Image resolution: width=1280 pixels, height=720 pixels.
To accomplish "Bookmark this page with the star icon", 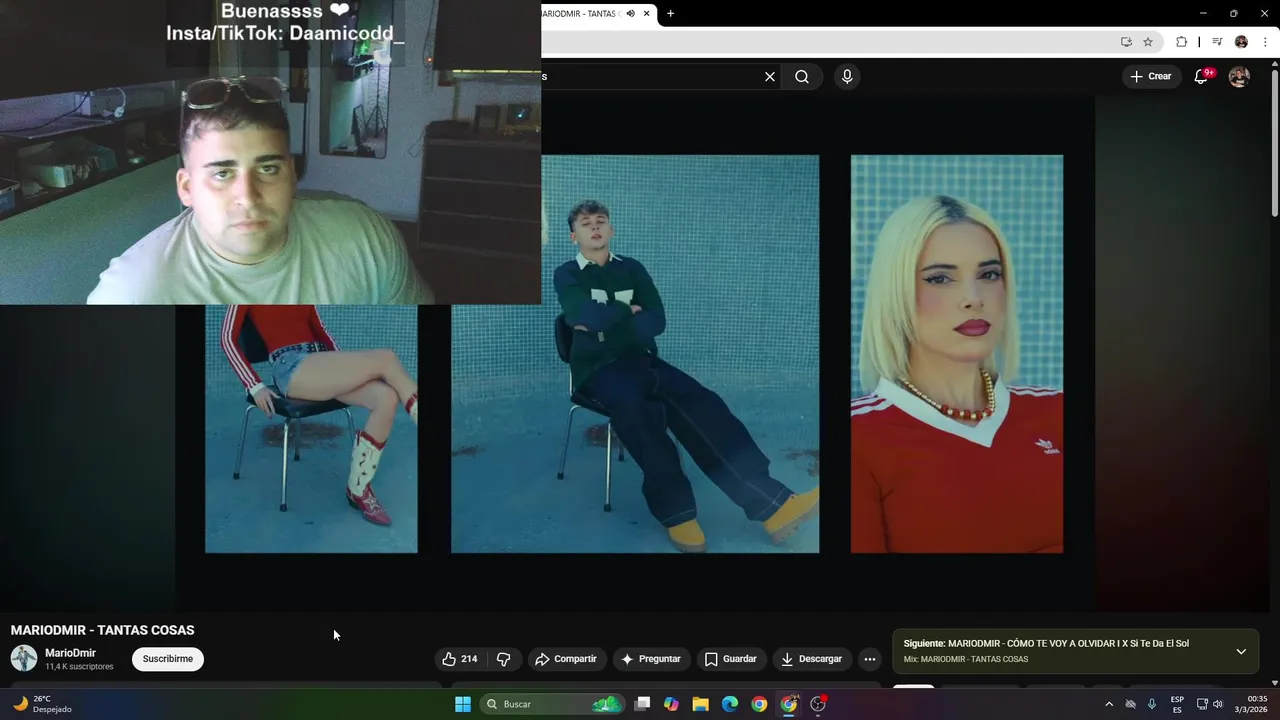I will pos(1148,42).
